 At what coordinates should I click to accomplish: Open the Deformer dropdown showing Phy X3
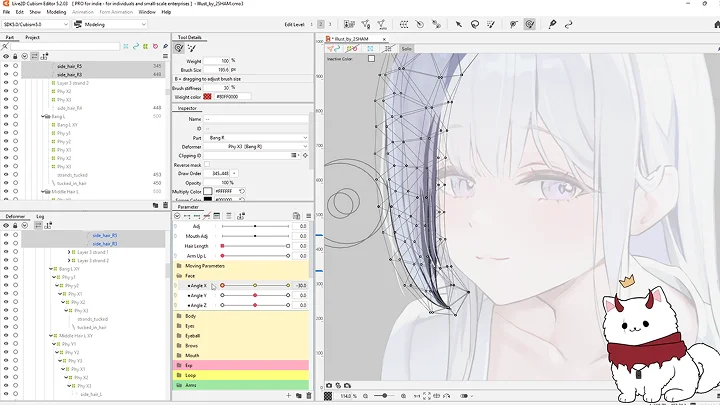click(256, 146)
